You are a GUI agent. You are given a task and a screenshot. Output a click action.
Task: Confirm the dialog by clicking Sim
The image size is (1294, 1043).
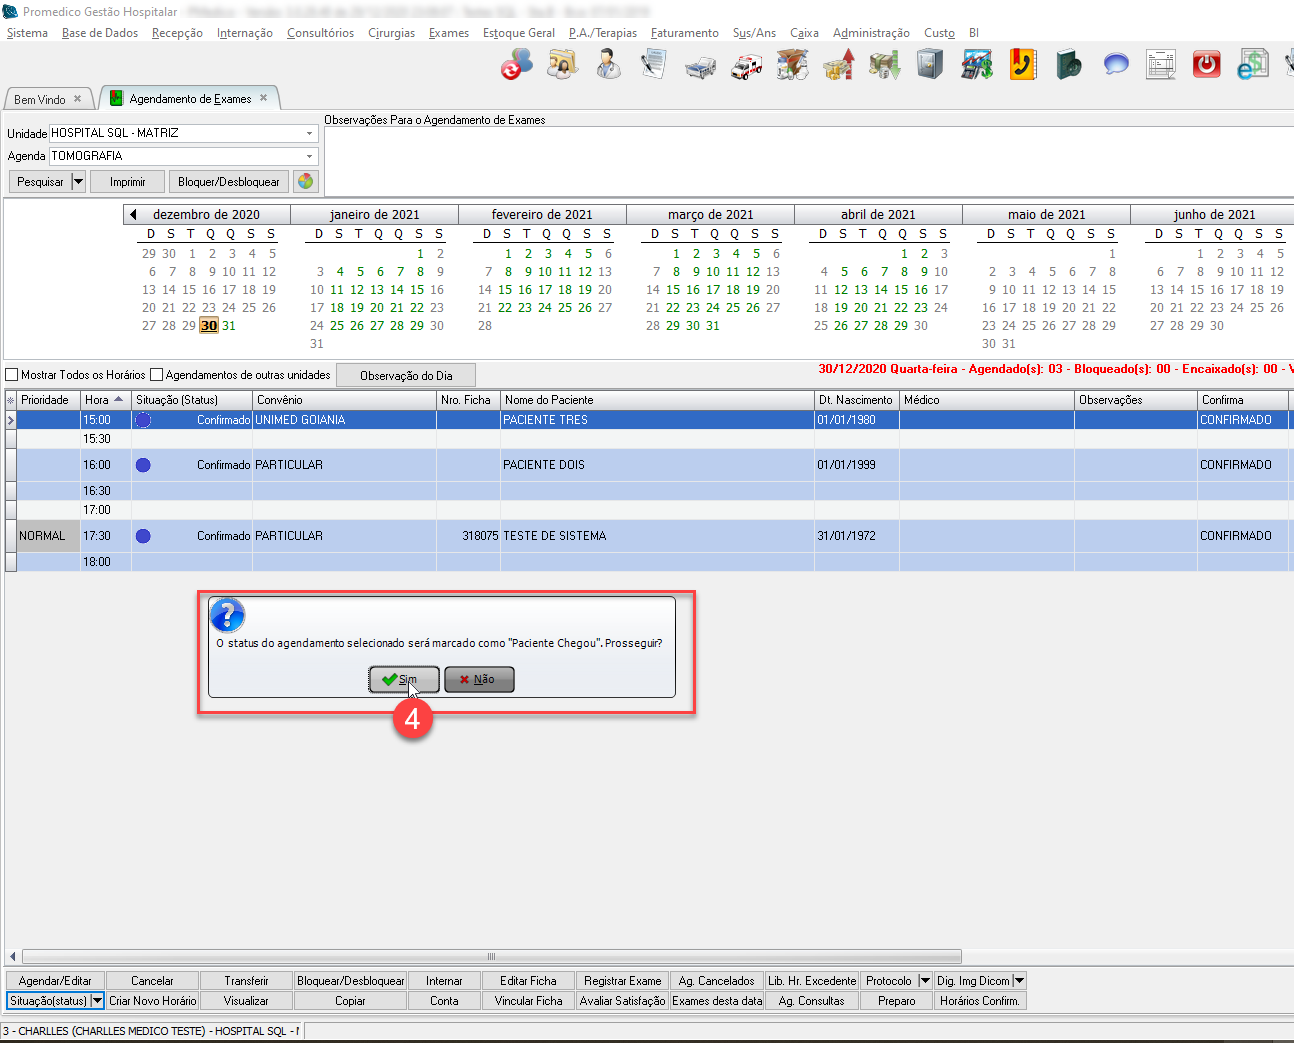pos(403,680)
